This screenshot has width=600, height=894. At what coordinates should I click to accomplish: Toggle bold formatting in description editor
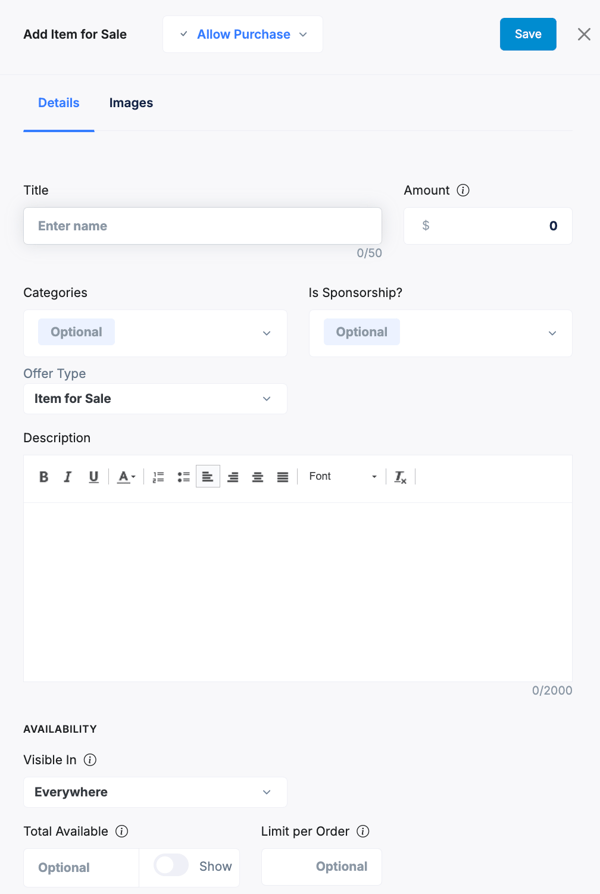[44, 477]
